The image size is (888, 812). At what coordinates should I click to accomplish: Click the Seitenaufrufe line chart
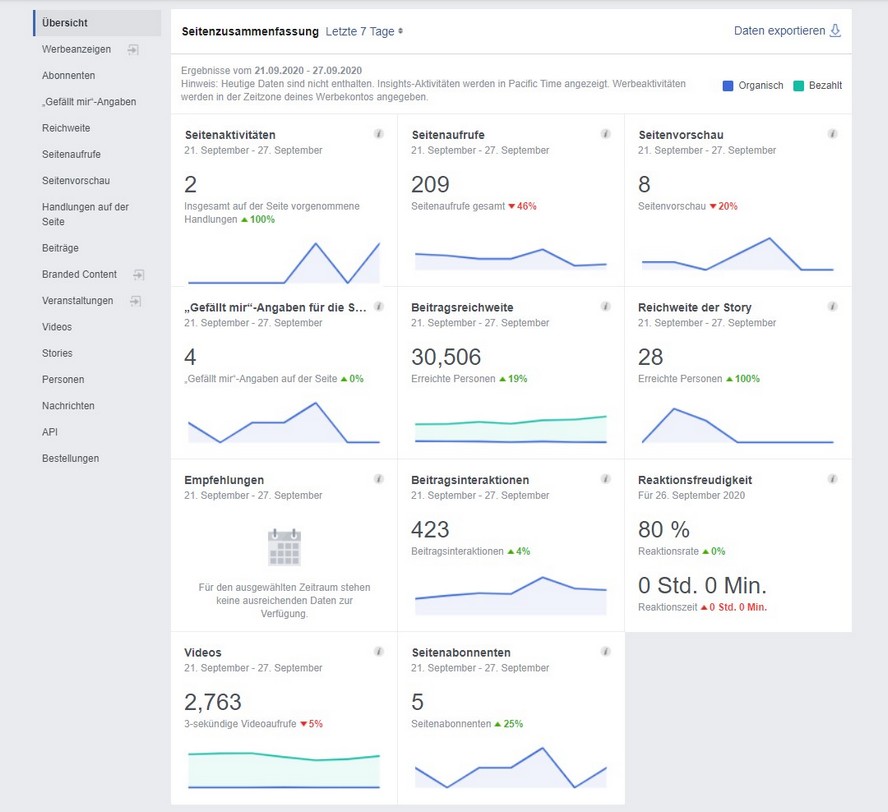tap(511, 258)
